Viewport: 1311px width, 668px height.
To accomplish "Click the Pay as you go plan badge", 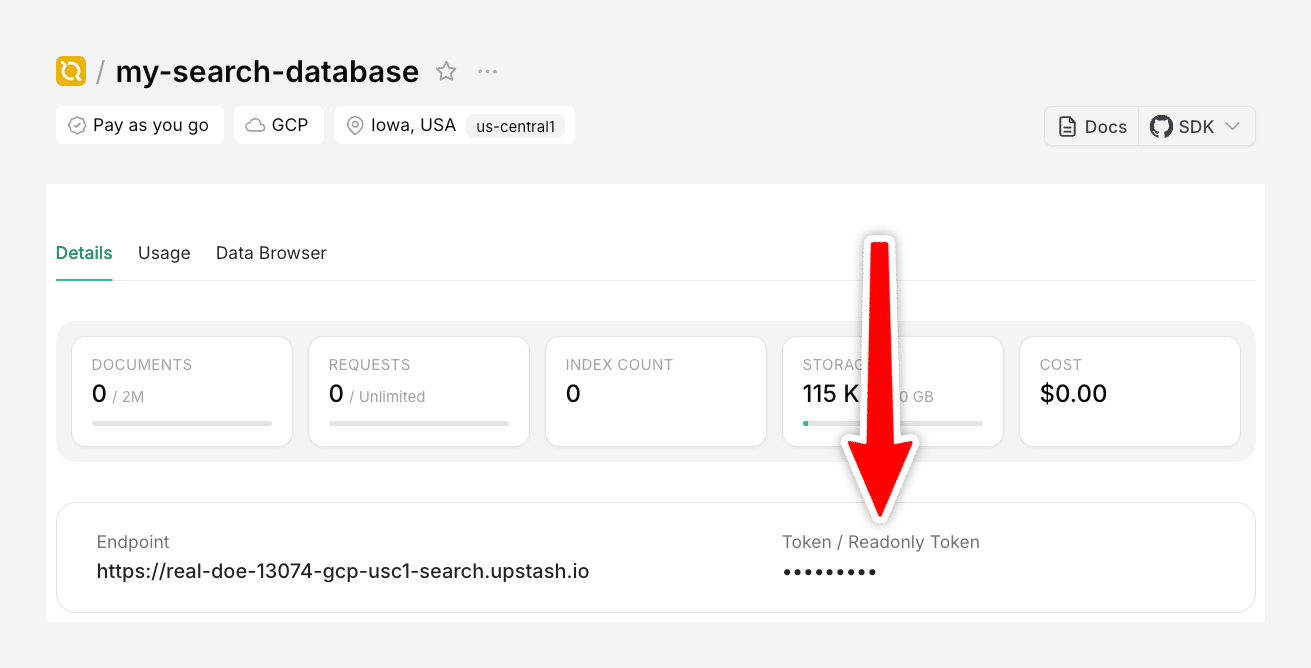I will coord(140,125).
